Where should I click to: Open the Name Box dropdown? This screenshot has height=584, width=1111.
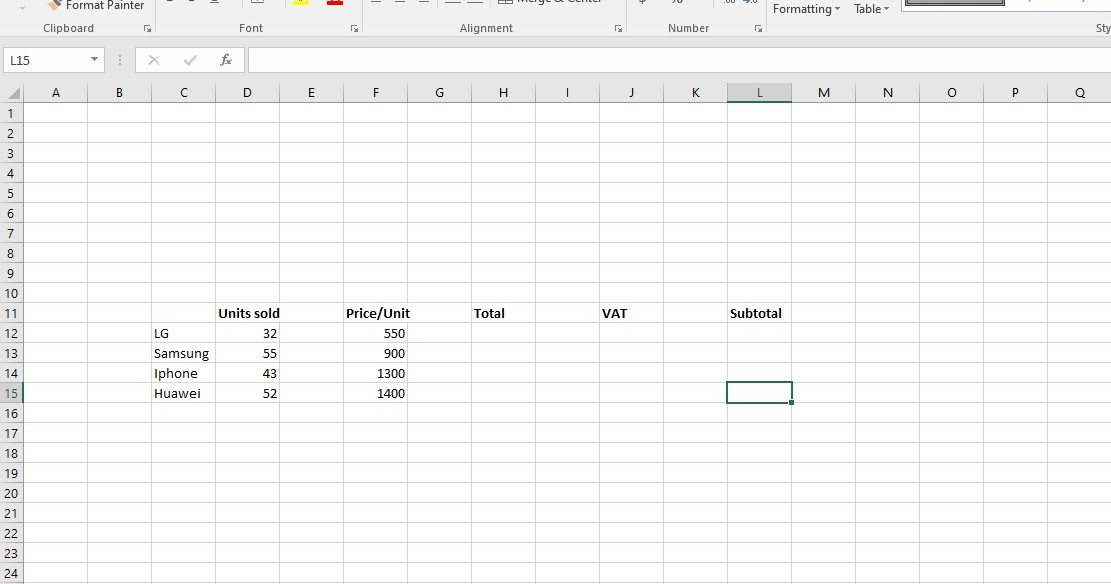click(95, 59)
